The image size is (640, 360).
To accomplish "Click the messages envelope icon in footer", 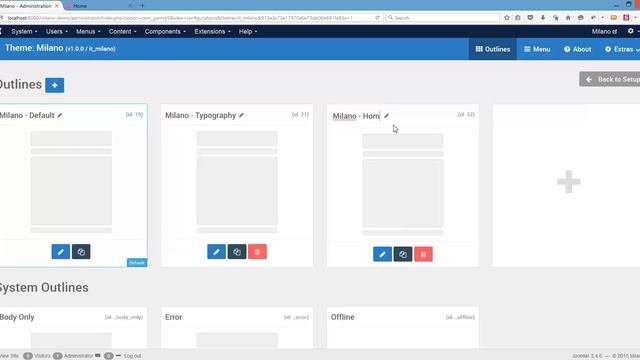I will 98,356.
